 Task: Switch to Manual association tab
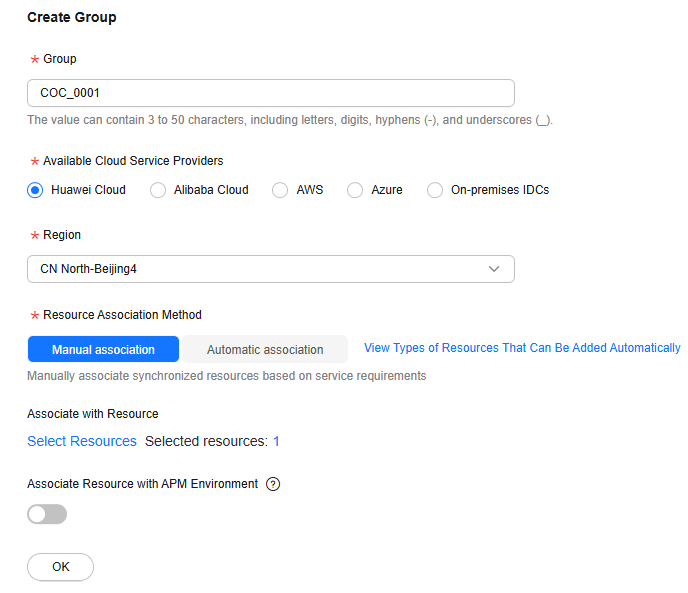point(103,349)
